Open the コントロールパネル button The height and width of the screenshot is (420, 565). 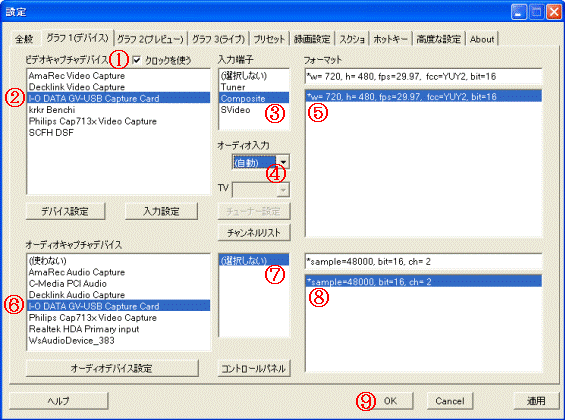254,368
